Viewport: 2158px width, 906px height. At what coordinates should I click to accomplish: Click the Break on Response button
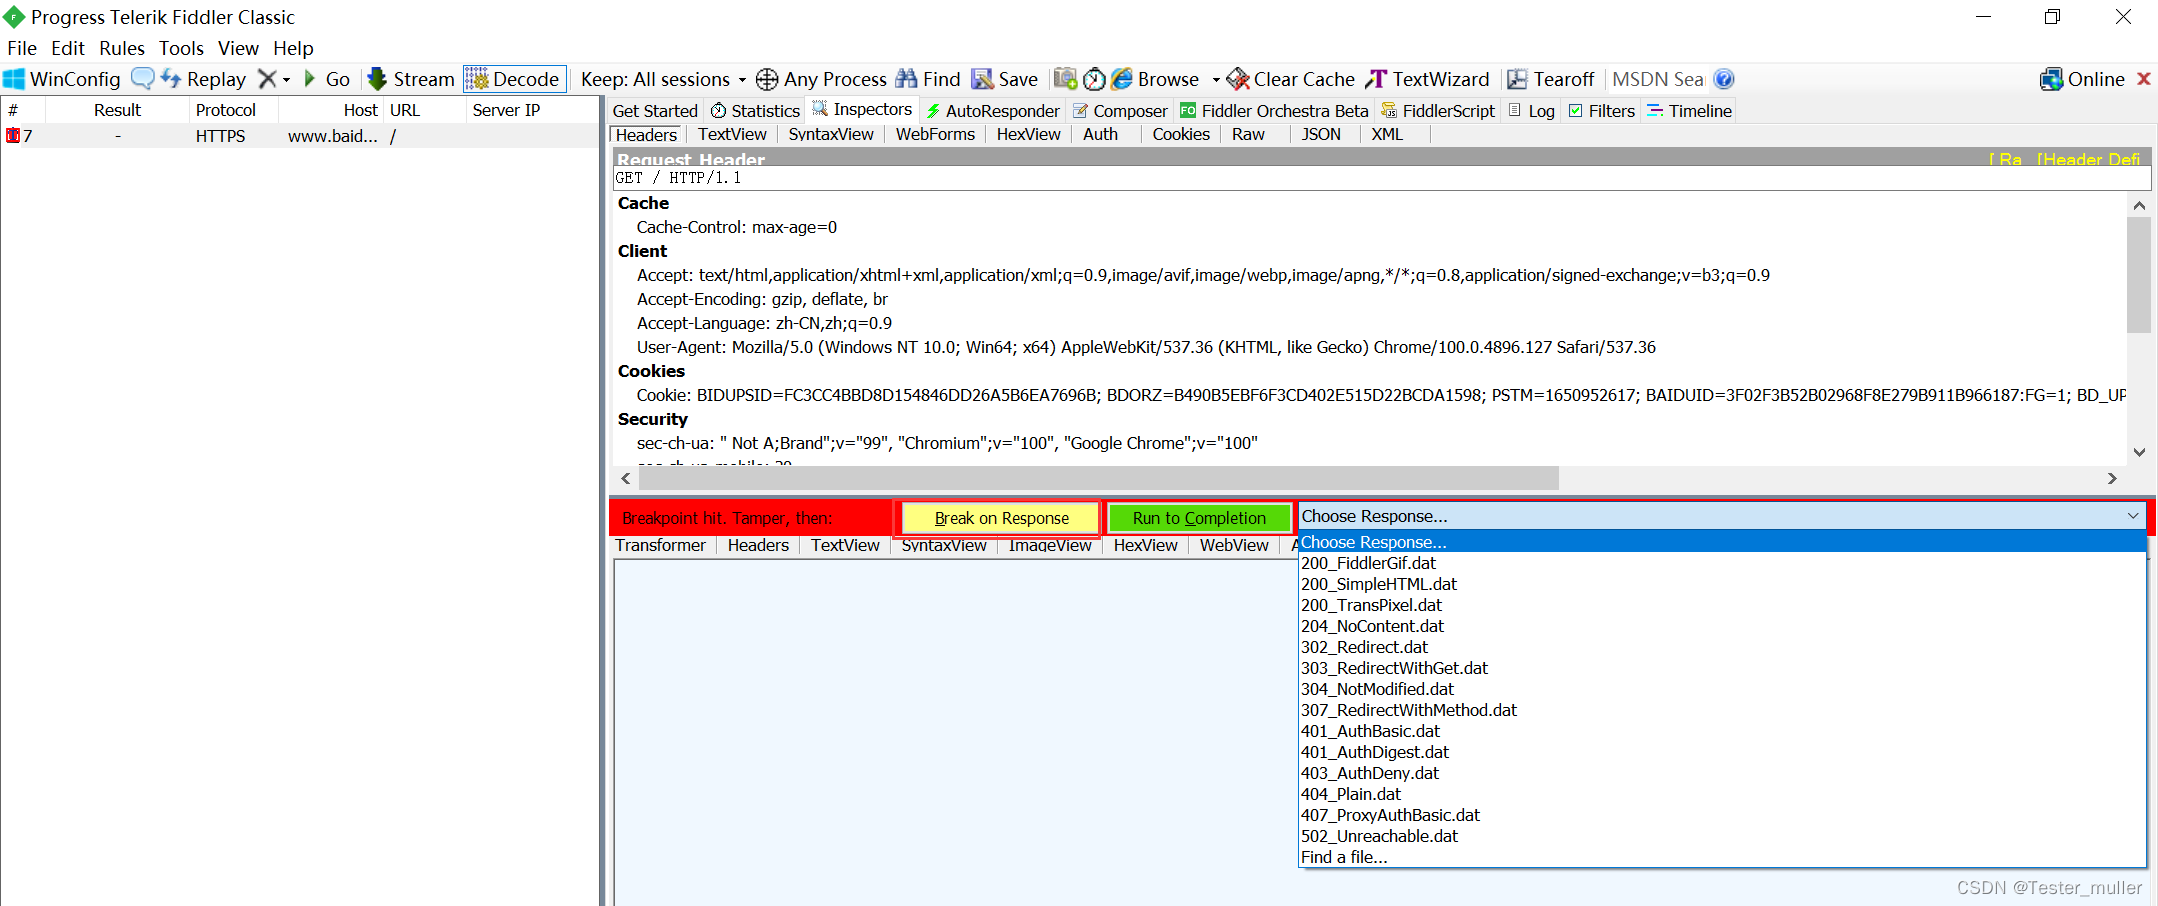coord(1001,518)
